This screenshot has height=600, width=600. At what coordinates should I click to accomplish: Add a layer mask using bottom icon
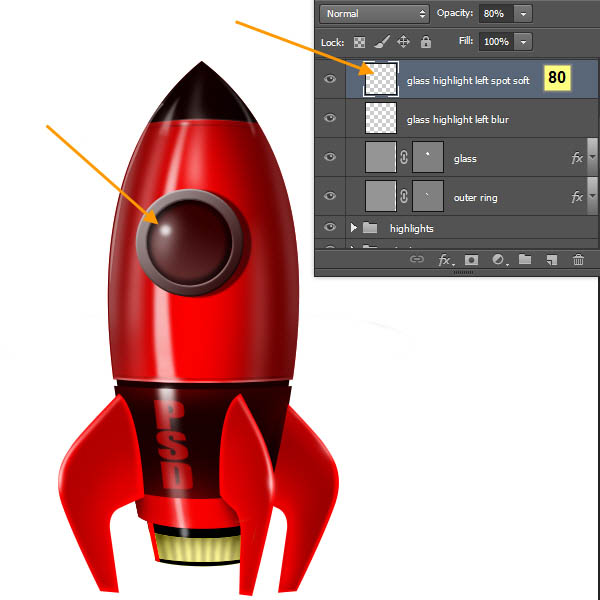point(471,260)
